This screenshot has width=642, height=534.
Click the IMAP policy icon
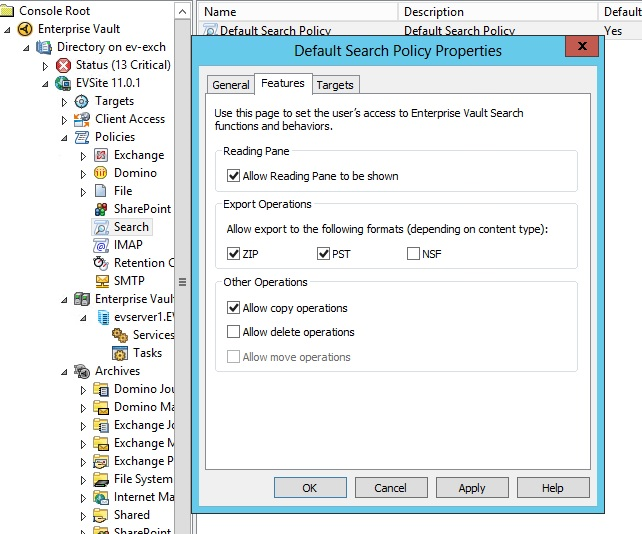tap(101, 245)
